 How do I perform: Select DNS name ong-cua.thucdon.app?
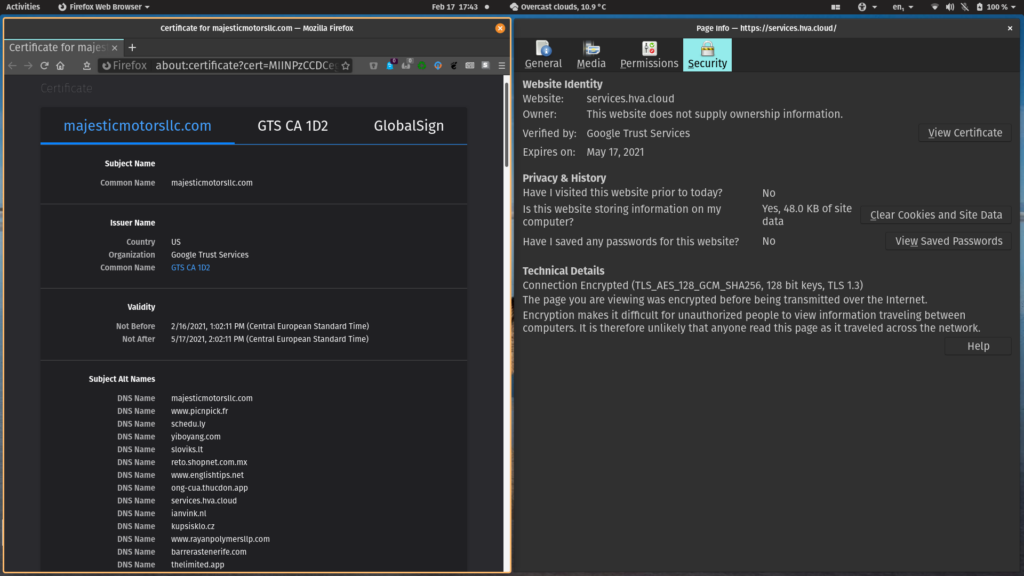pyautogui.click(x=210, y=488)
